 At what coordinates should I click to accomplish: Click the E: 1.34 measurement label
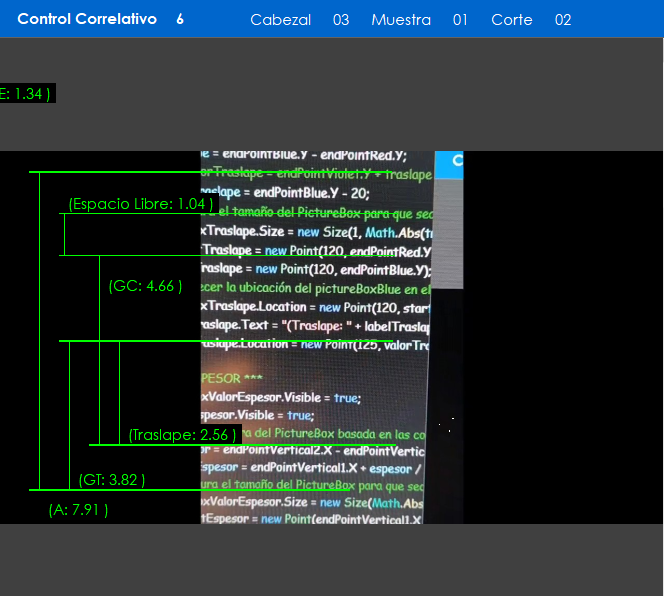pyautogui.click(x=25, y=94)
